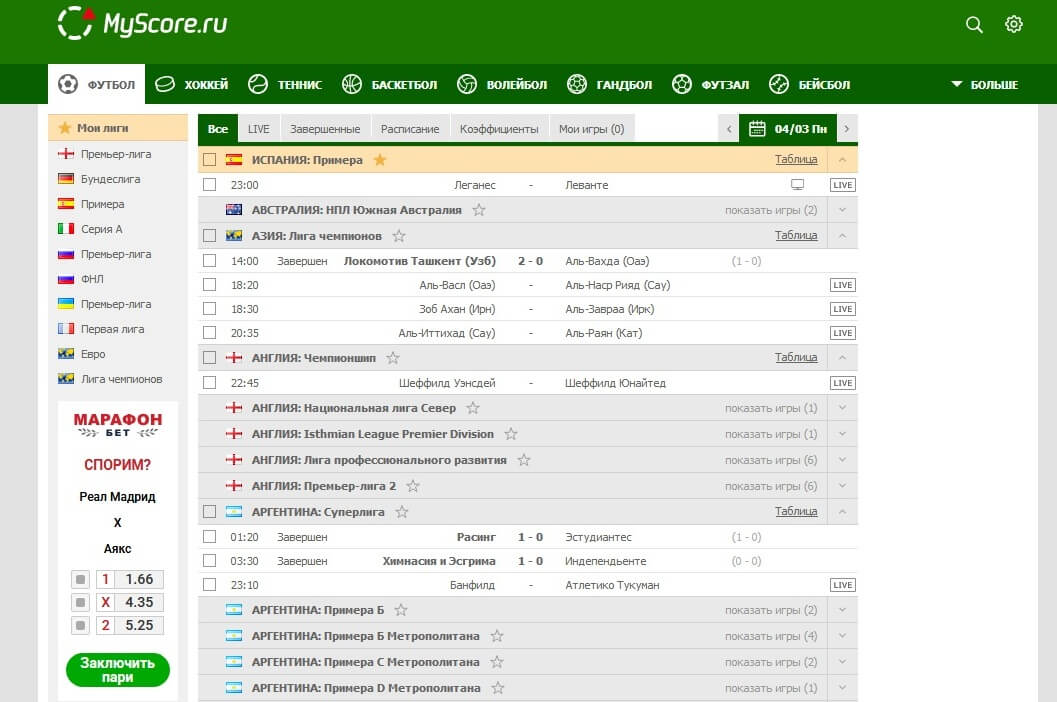Tick checkbox for Леганес - Леванте match
The image size is (1057, 702).
(x=210, y=184)
